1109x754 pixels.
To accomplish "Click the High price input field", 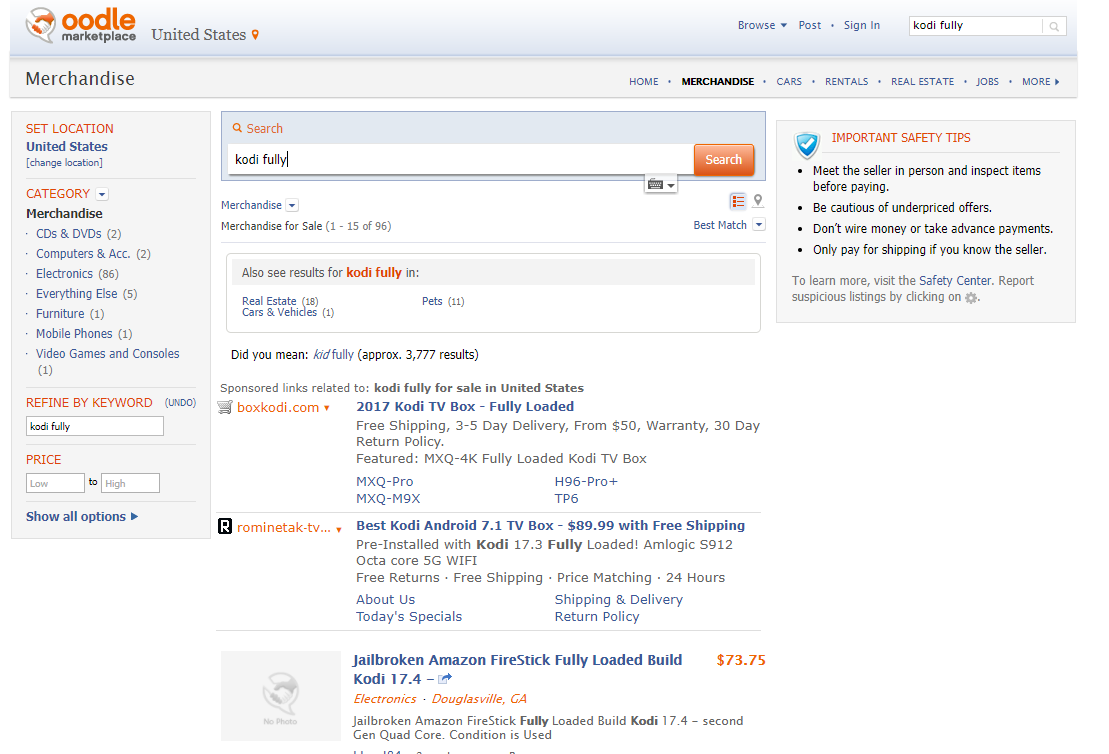I will tap(130, 483).
